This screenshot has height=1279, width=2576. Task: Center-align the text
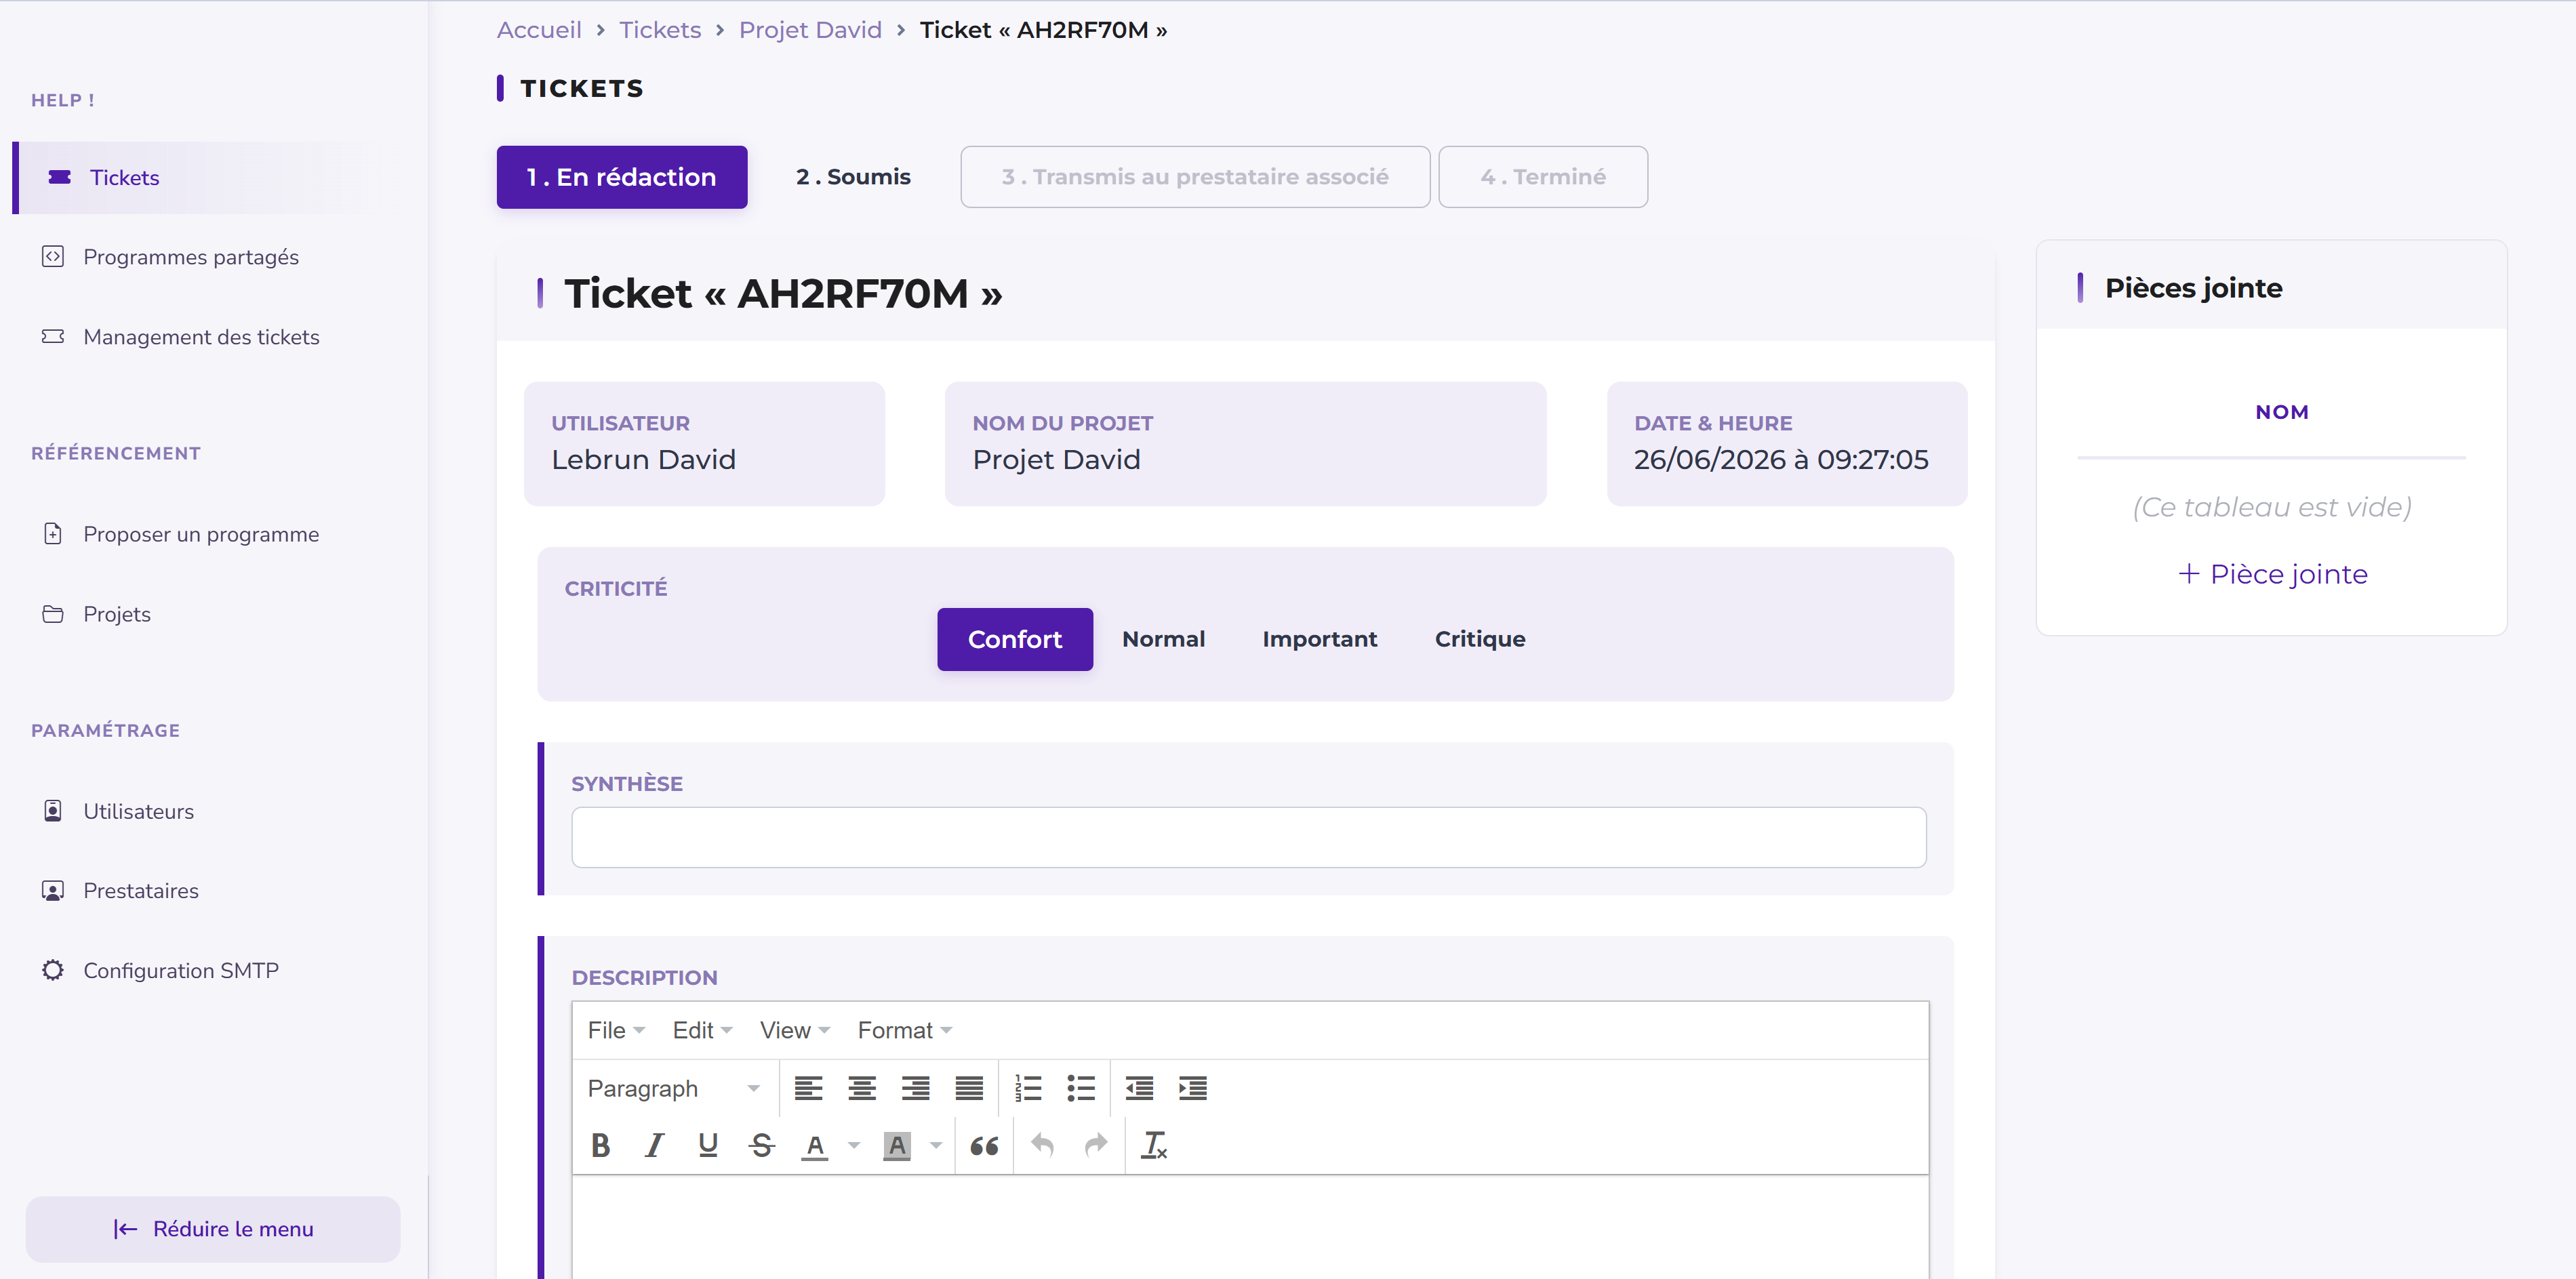862,1088
